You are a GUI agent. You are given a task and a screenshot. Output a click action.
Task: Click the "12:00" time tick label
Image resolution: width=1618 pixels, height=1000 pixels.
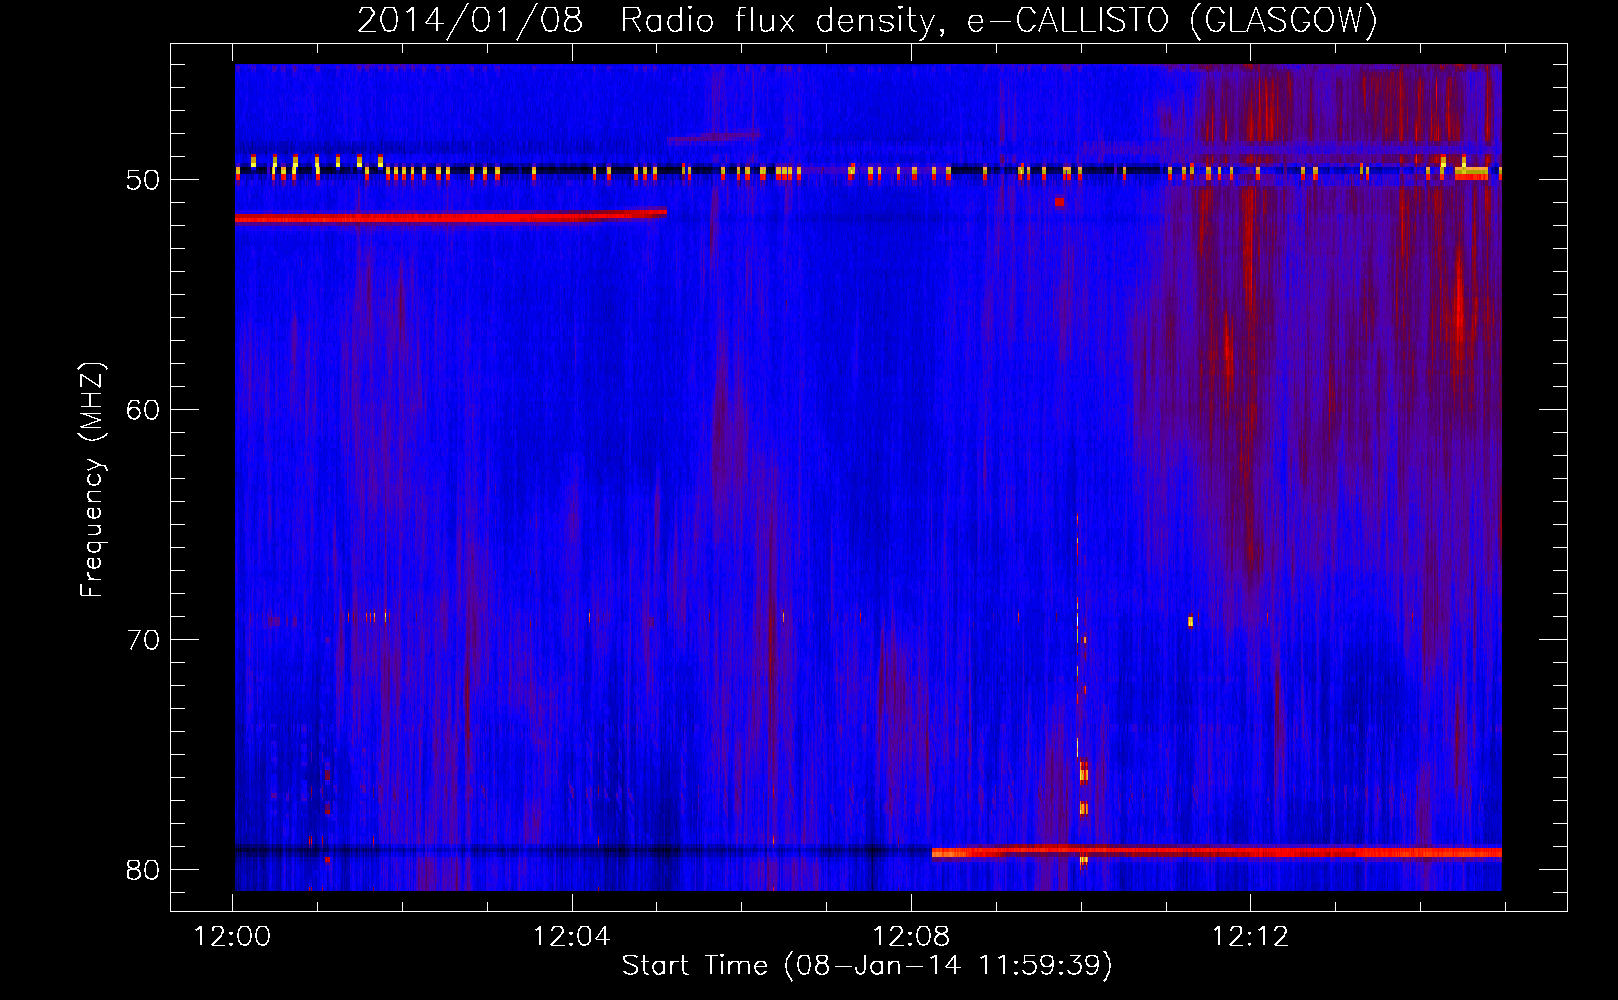[x=232, y=937]
